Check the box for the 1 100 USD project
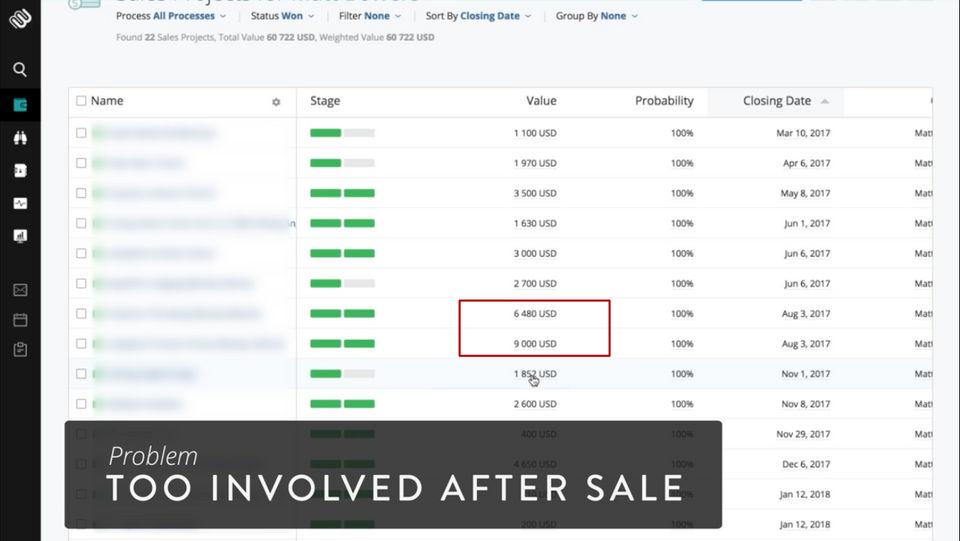 pos(81,133)
